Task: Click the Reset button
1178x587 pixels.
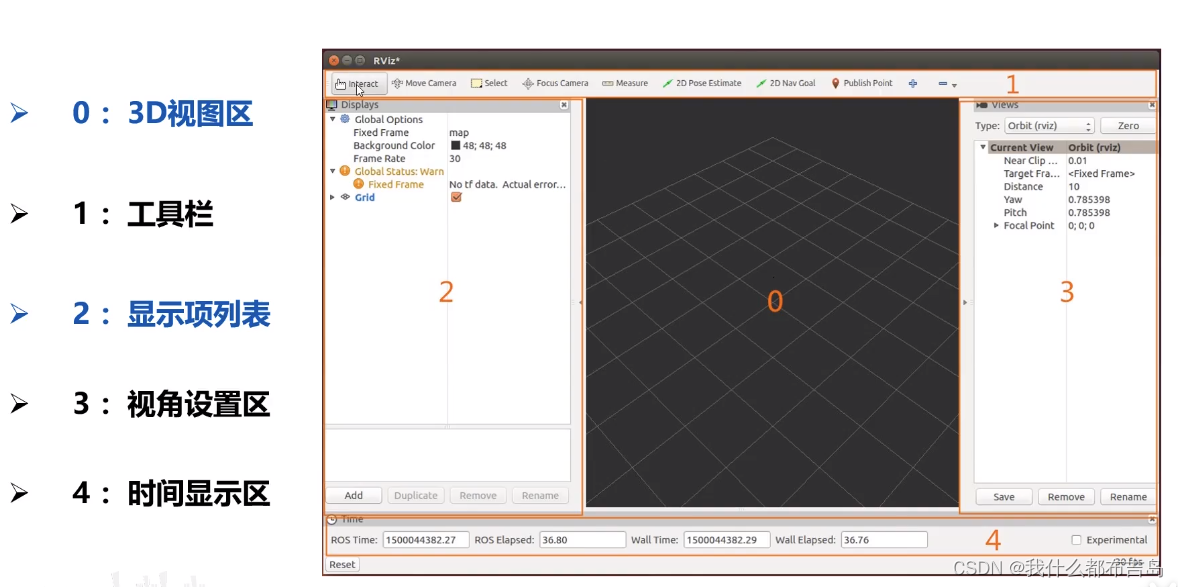Action: click(343, 564)
